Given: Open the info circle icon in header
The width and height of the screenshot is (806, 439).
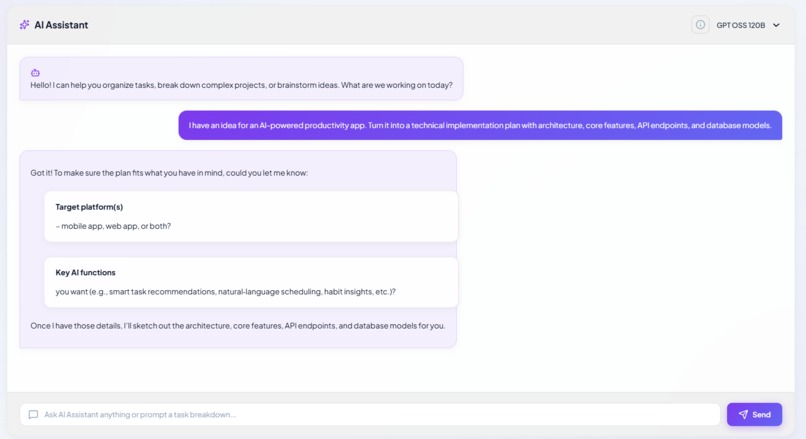Looking at the screenshot, I should pyautogui.click(x=700, y=25).
